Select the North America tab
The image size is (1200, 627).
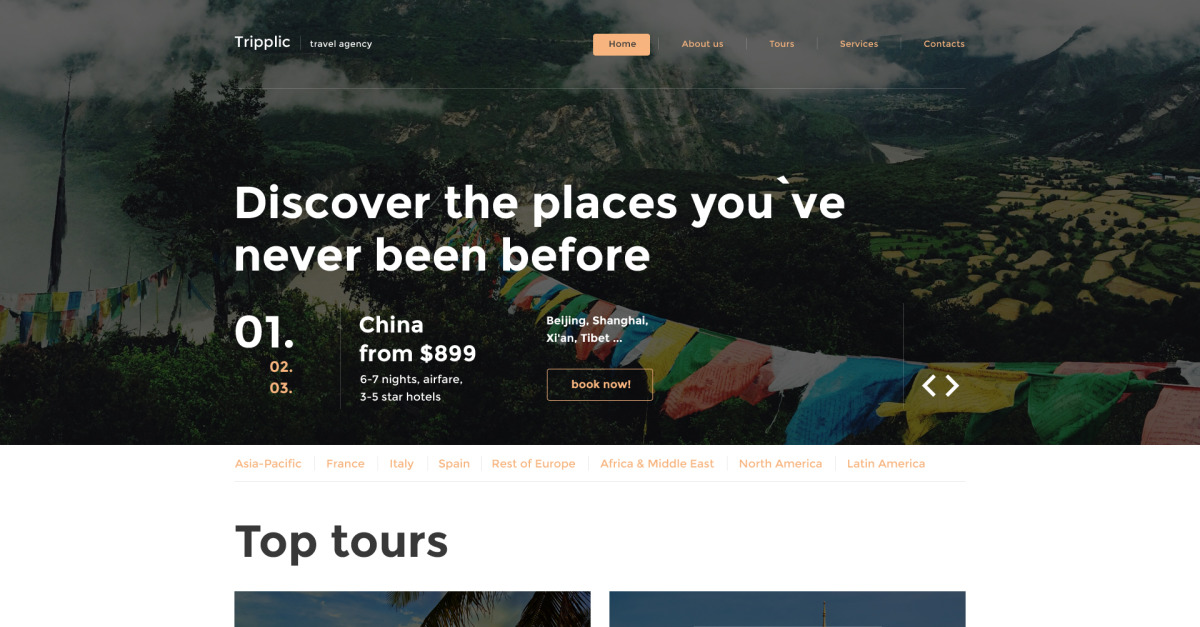(780, 464)
